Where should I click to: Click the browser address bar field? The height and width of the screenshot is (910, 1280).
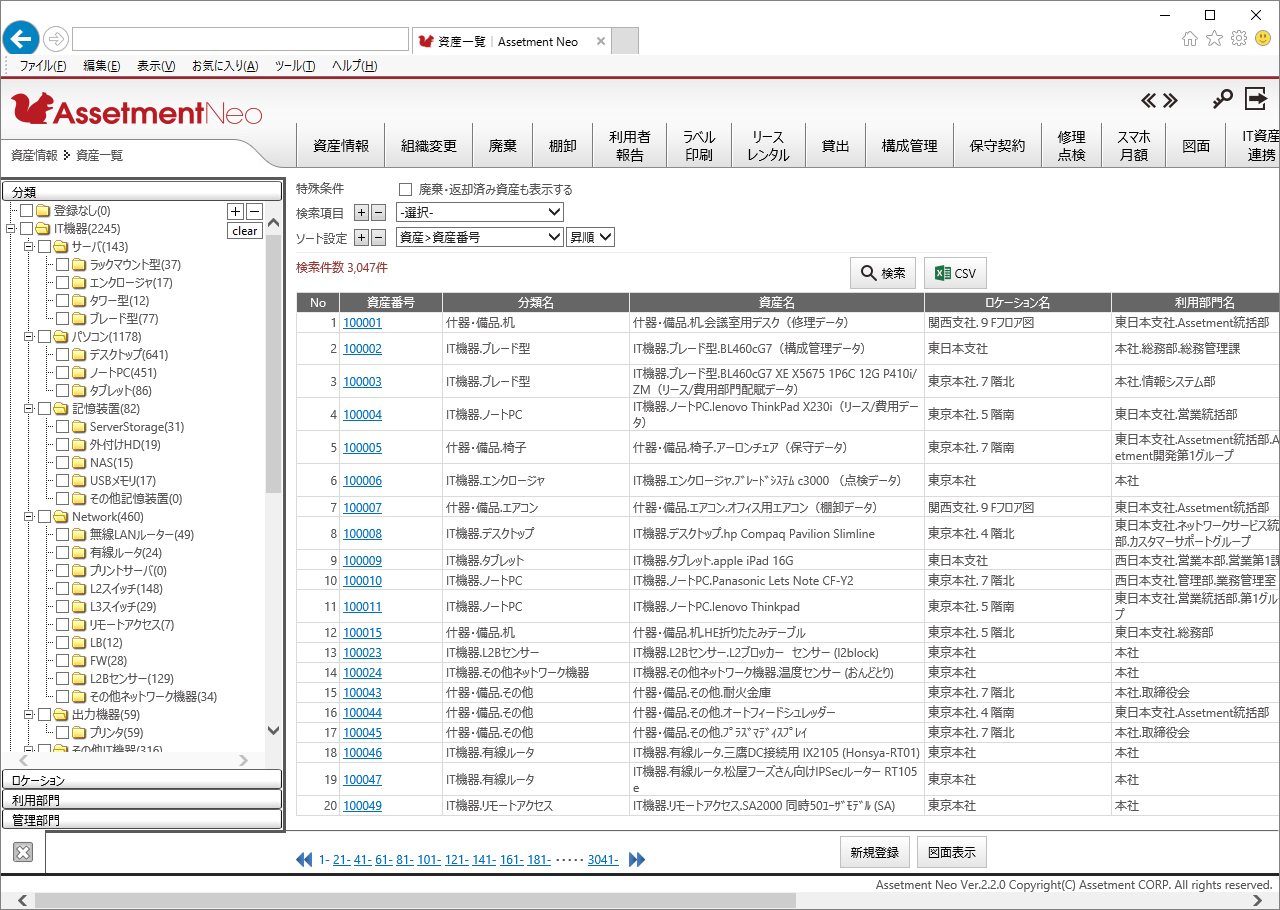(x=240, y=39)
